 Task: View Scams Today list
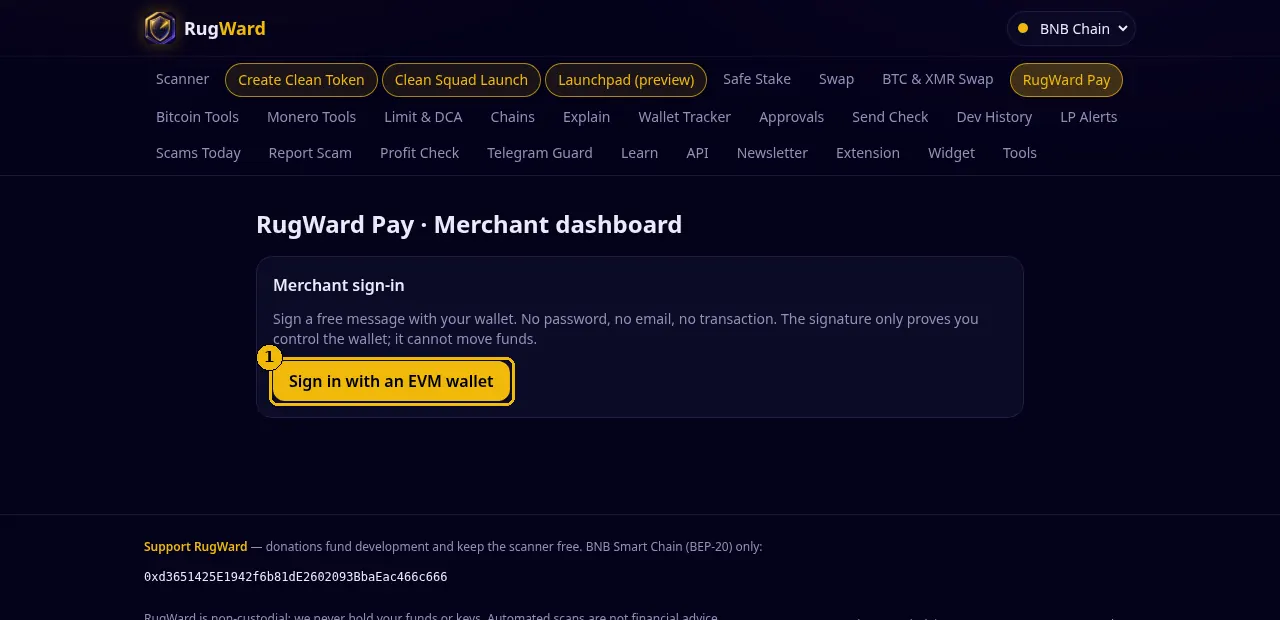198,153
